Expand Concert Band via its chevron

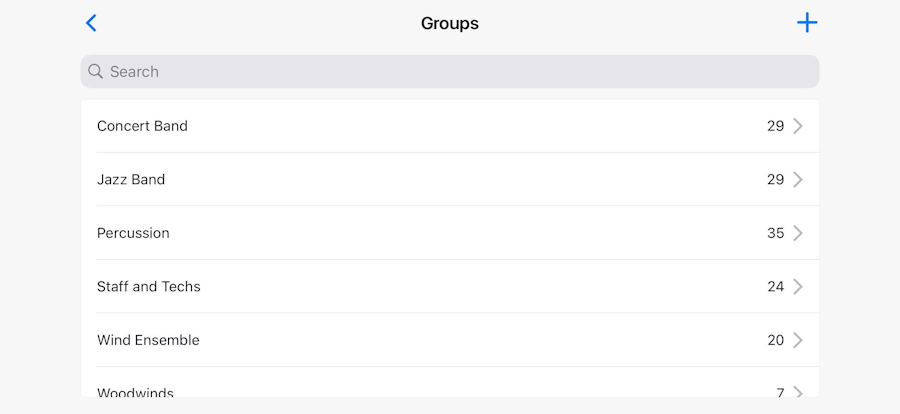[798, 126]
